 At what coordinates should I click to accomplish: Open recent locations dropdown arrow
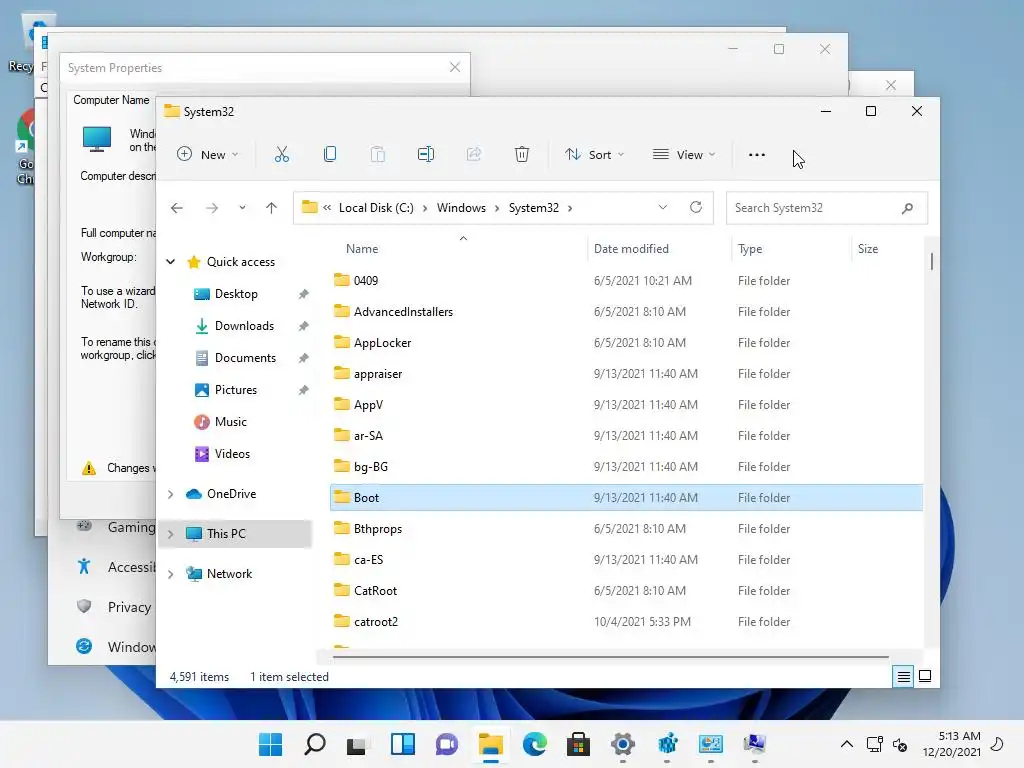click(x=242, y=208)
